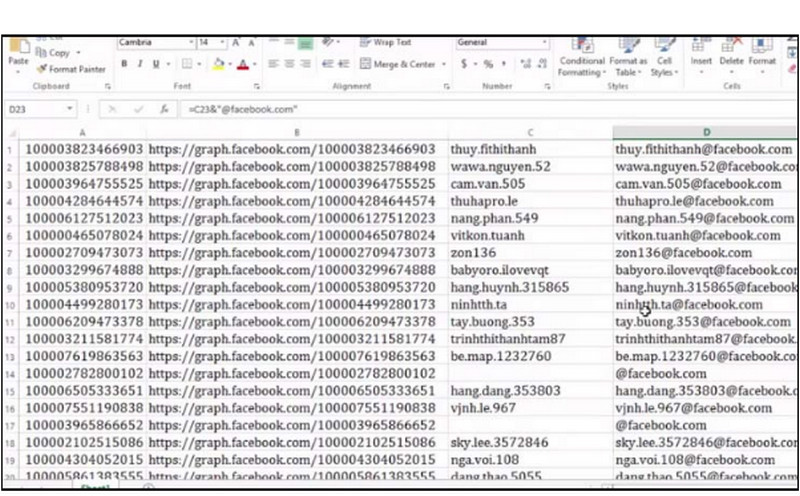Toggle Italic formatting
800x496 pixels.
click(140, 64)
